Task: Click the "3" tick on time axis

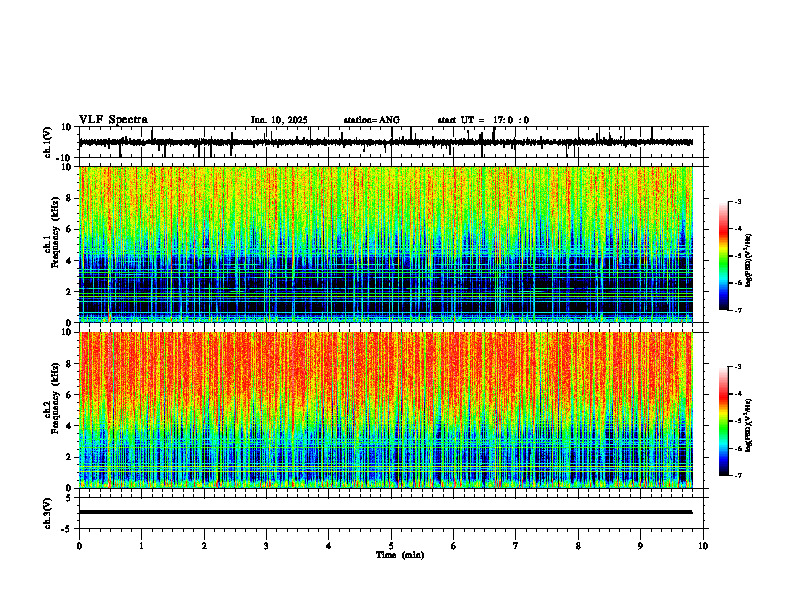Action: coord(266,546)
